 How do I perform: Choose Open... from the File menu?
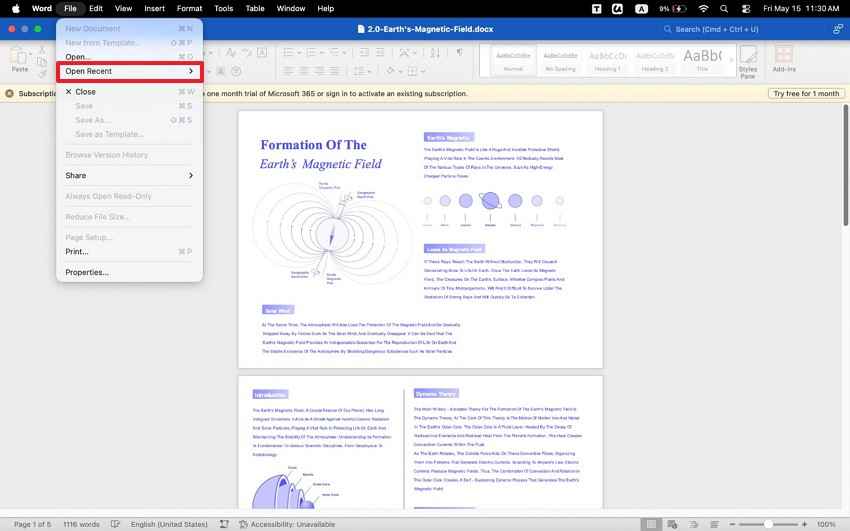pyautogui.click(x=130, y=57)
